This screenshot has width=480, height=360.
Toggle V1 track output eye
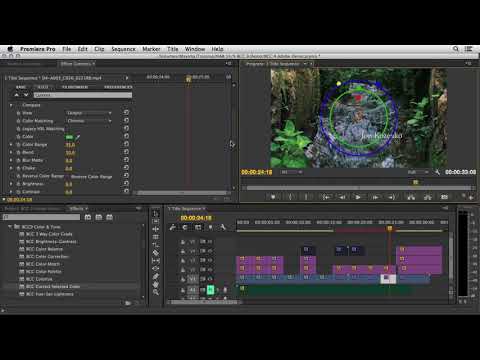210,279
